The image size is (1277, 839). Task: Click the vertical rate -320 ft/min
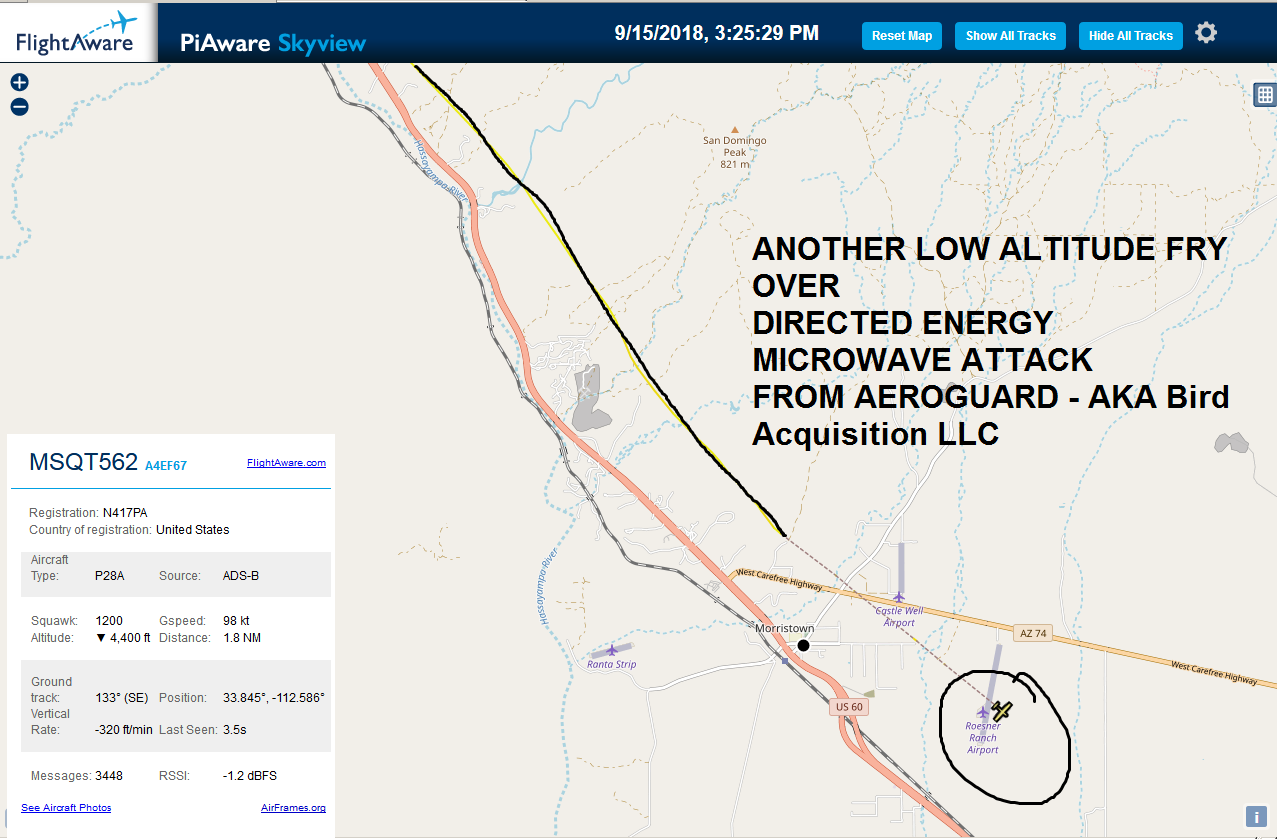[124, 730]
